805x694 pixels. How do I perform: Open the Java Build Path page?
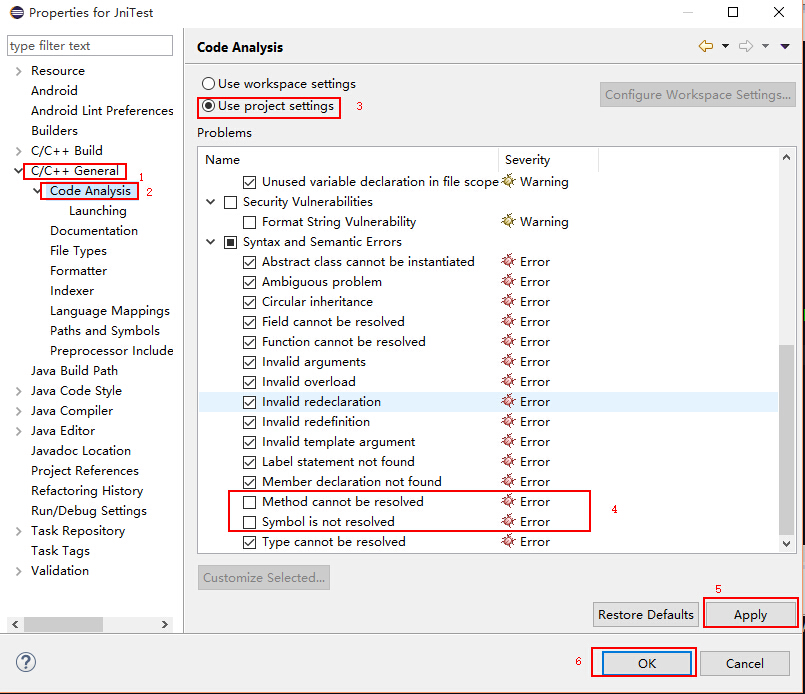[x=74, y=371]
